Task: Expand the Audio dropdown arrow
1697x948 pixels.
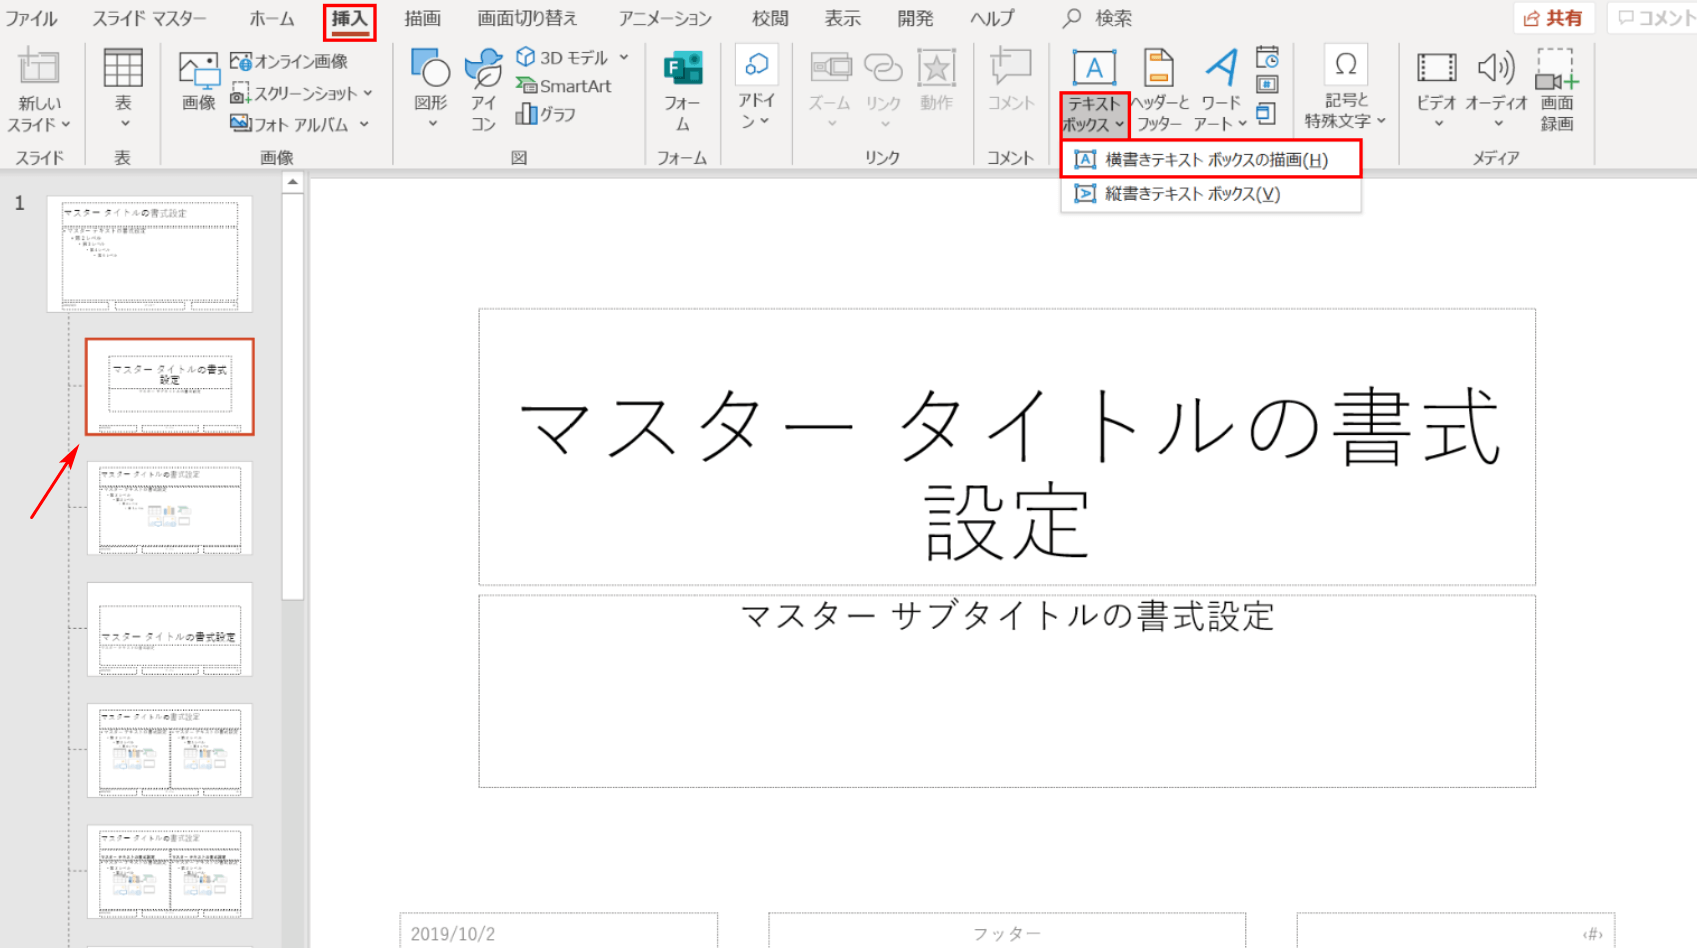Action: tap(1499, 124)
